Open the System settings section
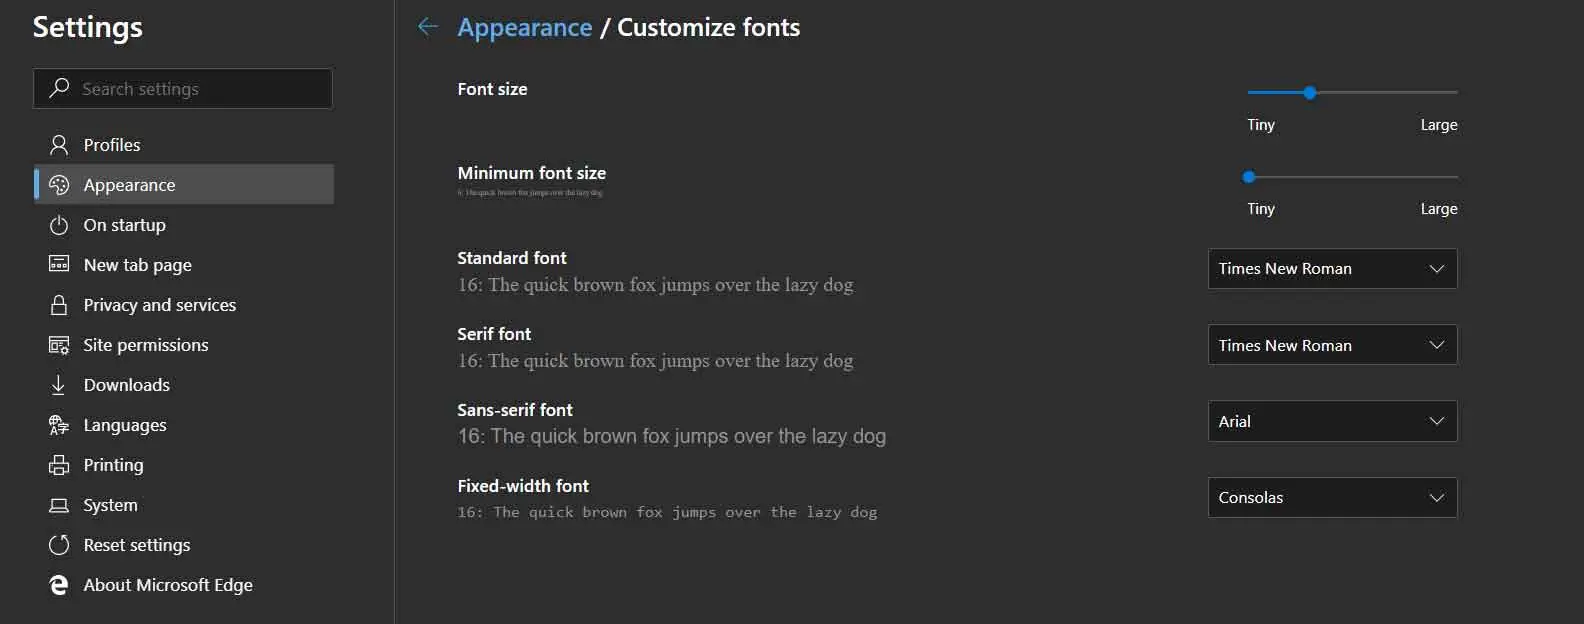1584x624 pixels. click(110, 505)
